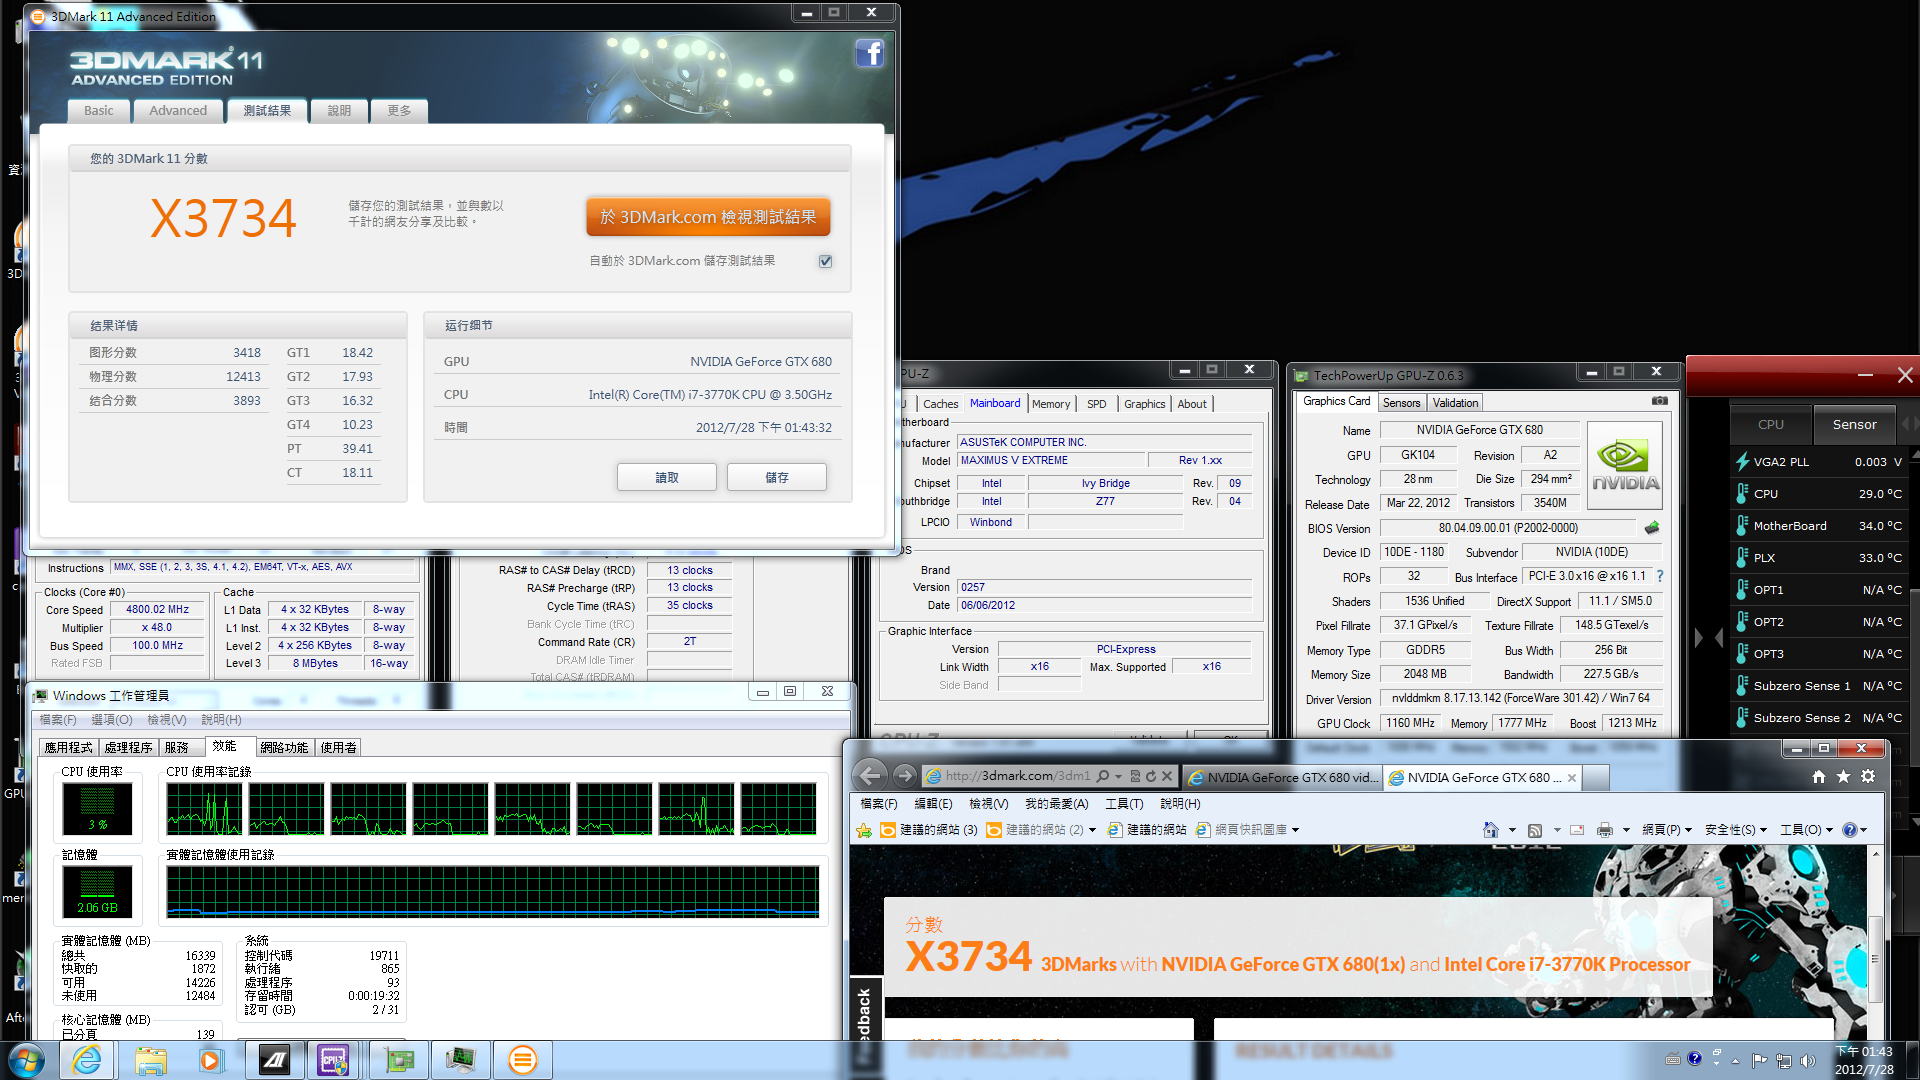Select the CPU tab in the red monitor window
The width and height of the screenshot is (1920, 1080).
tap(1770, 425)
